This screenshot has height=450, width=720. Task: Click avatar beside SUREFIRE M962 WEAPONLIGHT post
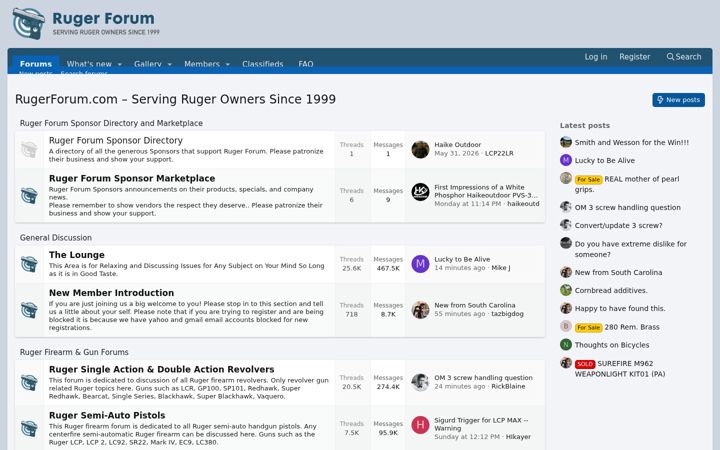click(566, 363)
